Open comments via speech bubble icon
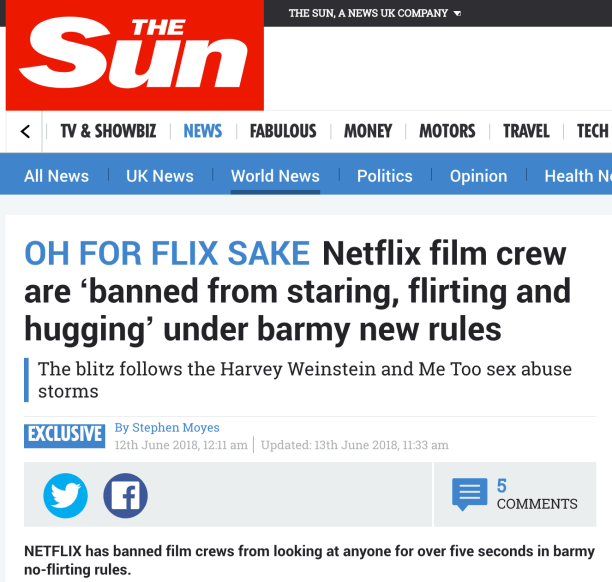Viewport: 612px width, 582px height. (x=470, y=494)
